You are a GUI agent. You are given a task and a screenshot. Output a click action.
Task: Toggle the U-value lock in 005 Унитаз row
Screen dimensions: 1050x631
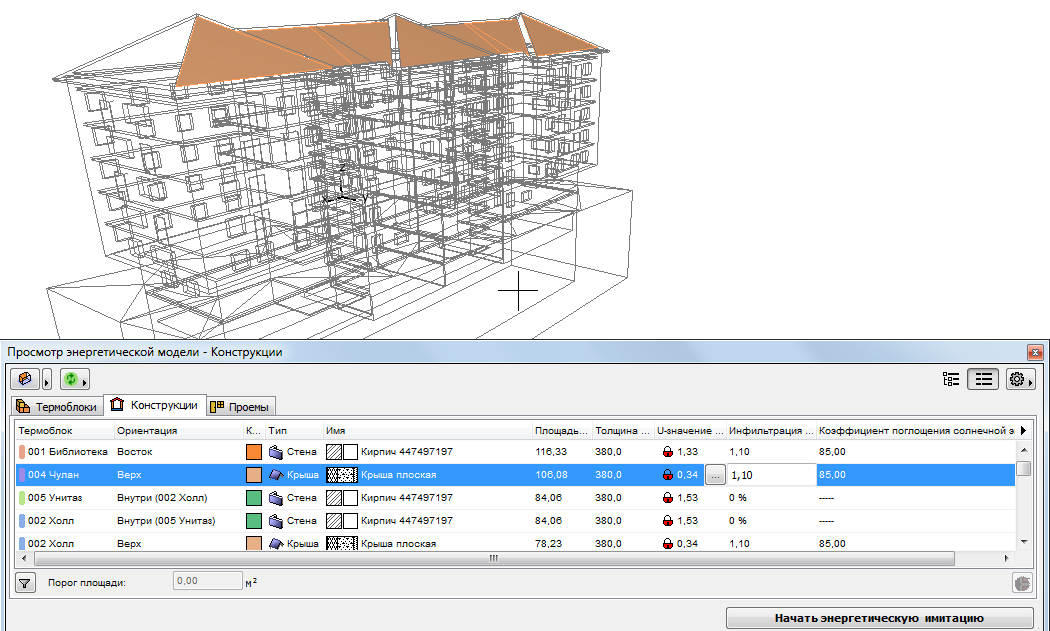(668, 497)
